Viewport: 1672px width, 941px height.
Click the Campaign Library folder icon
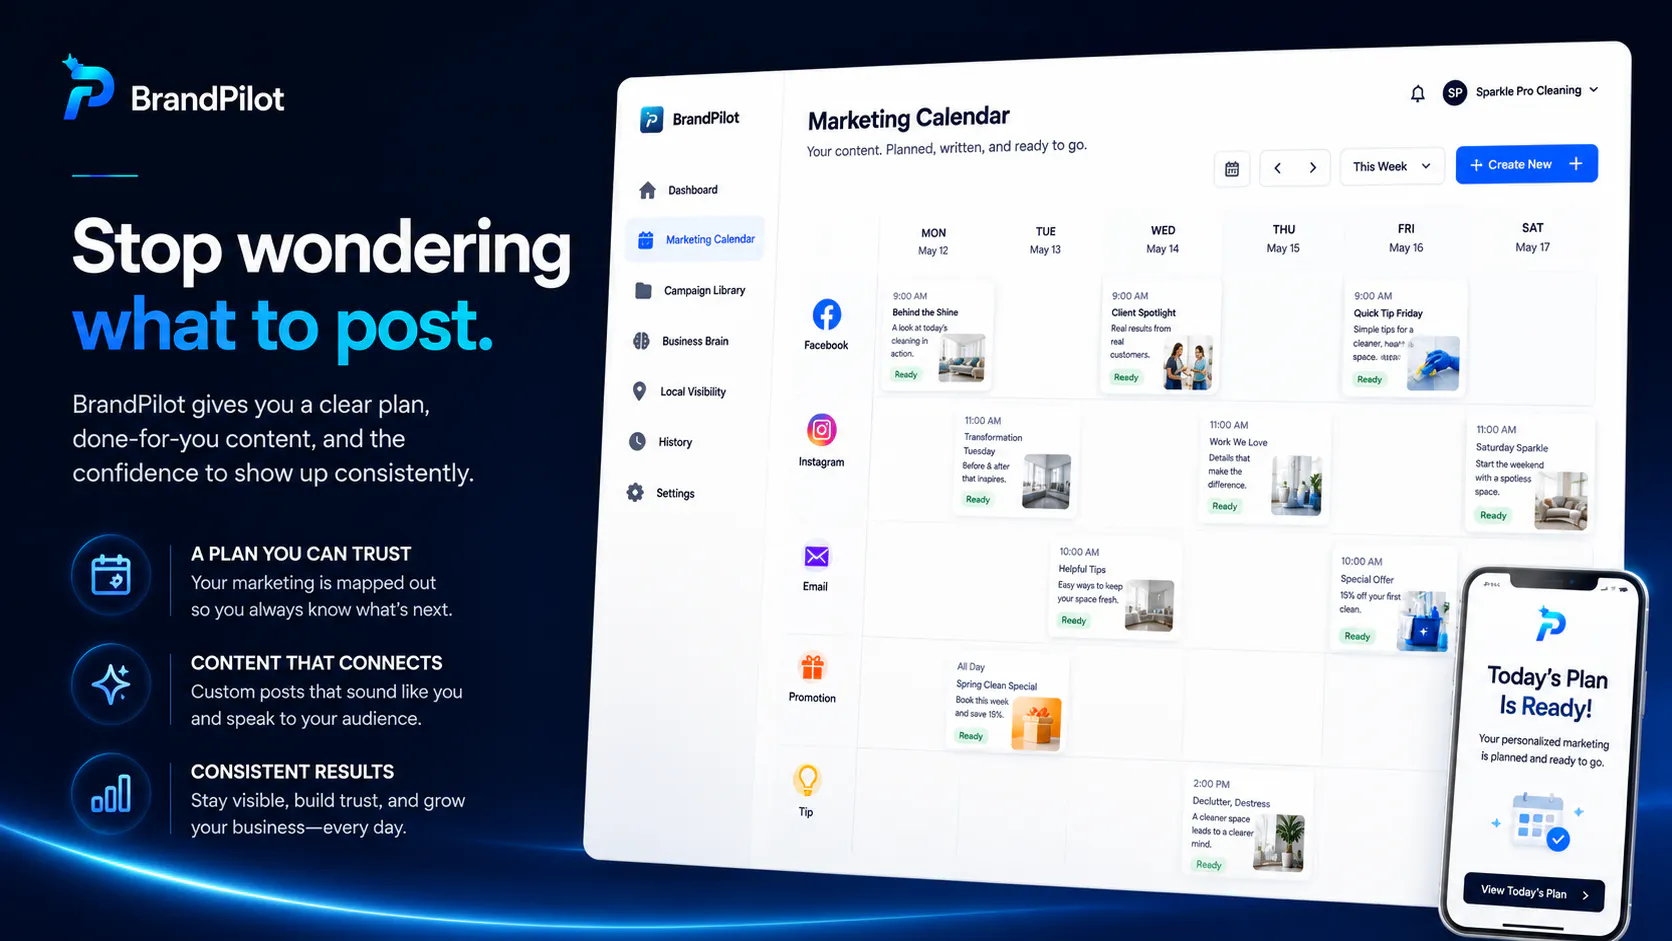pyautogui.click(x=643, y=291)
